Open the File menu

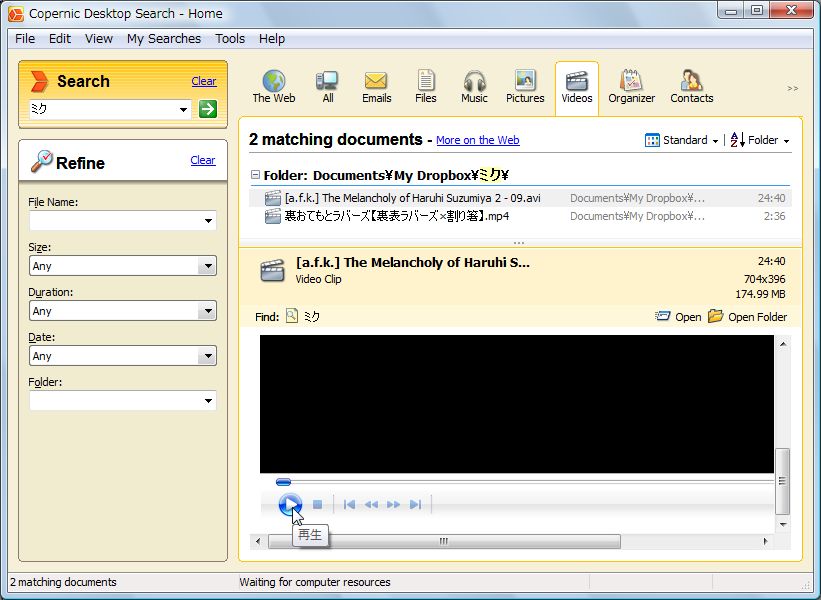(x=25, y=39)
